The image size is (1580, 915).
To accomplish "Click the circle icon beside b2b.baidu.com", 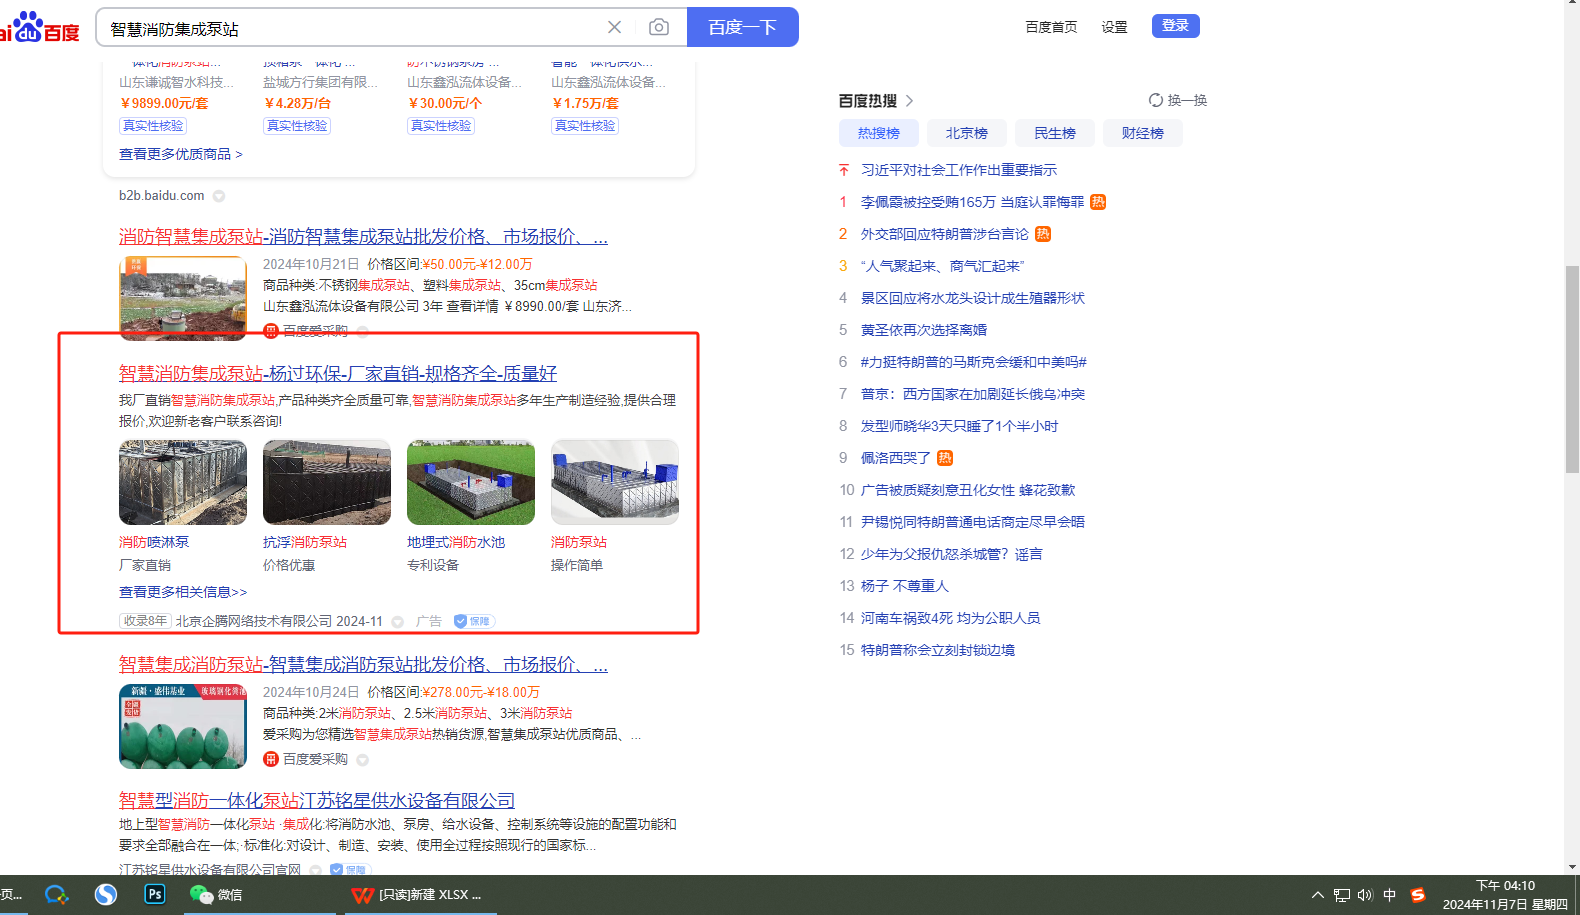I will pyautogui.click(x=219, y=196).
